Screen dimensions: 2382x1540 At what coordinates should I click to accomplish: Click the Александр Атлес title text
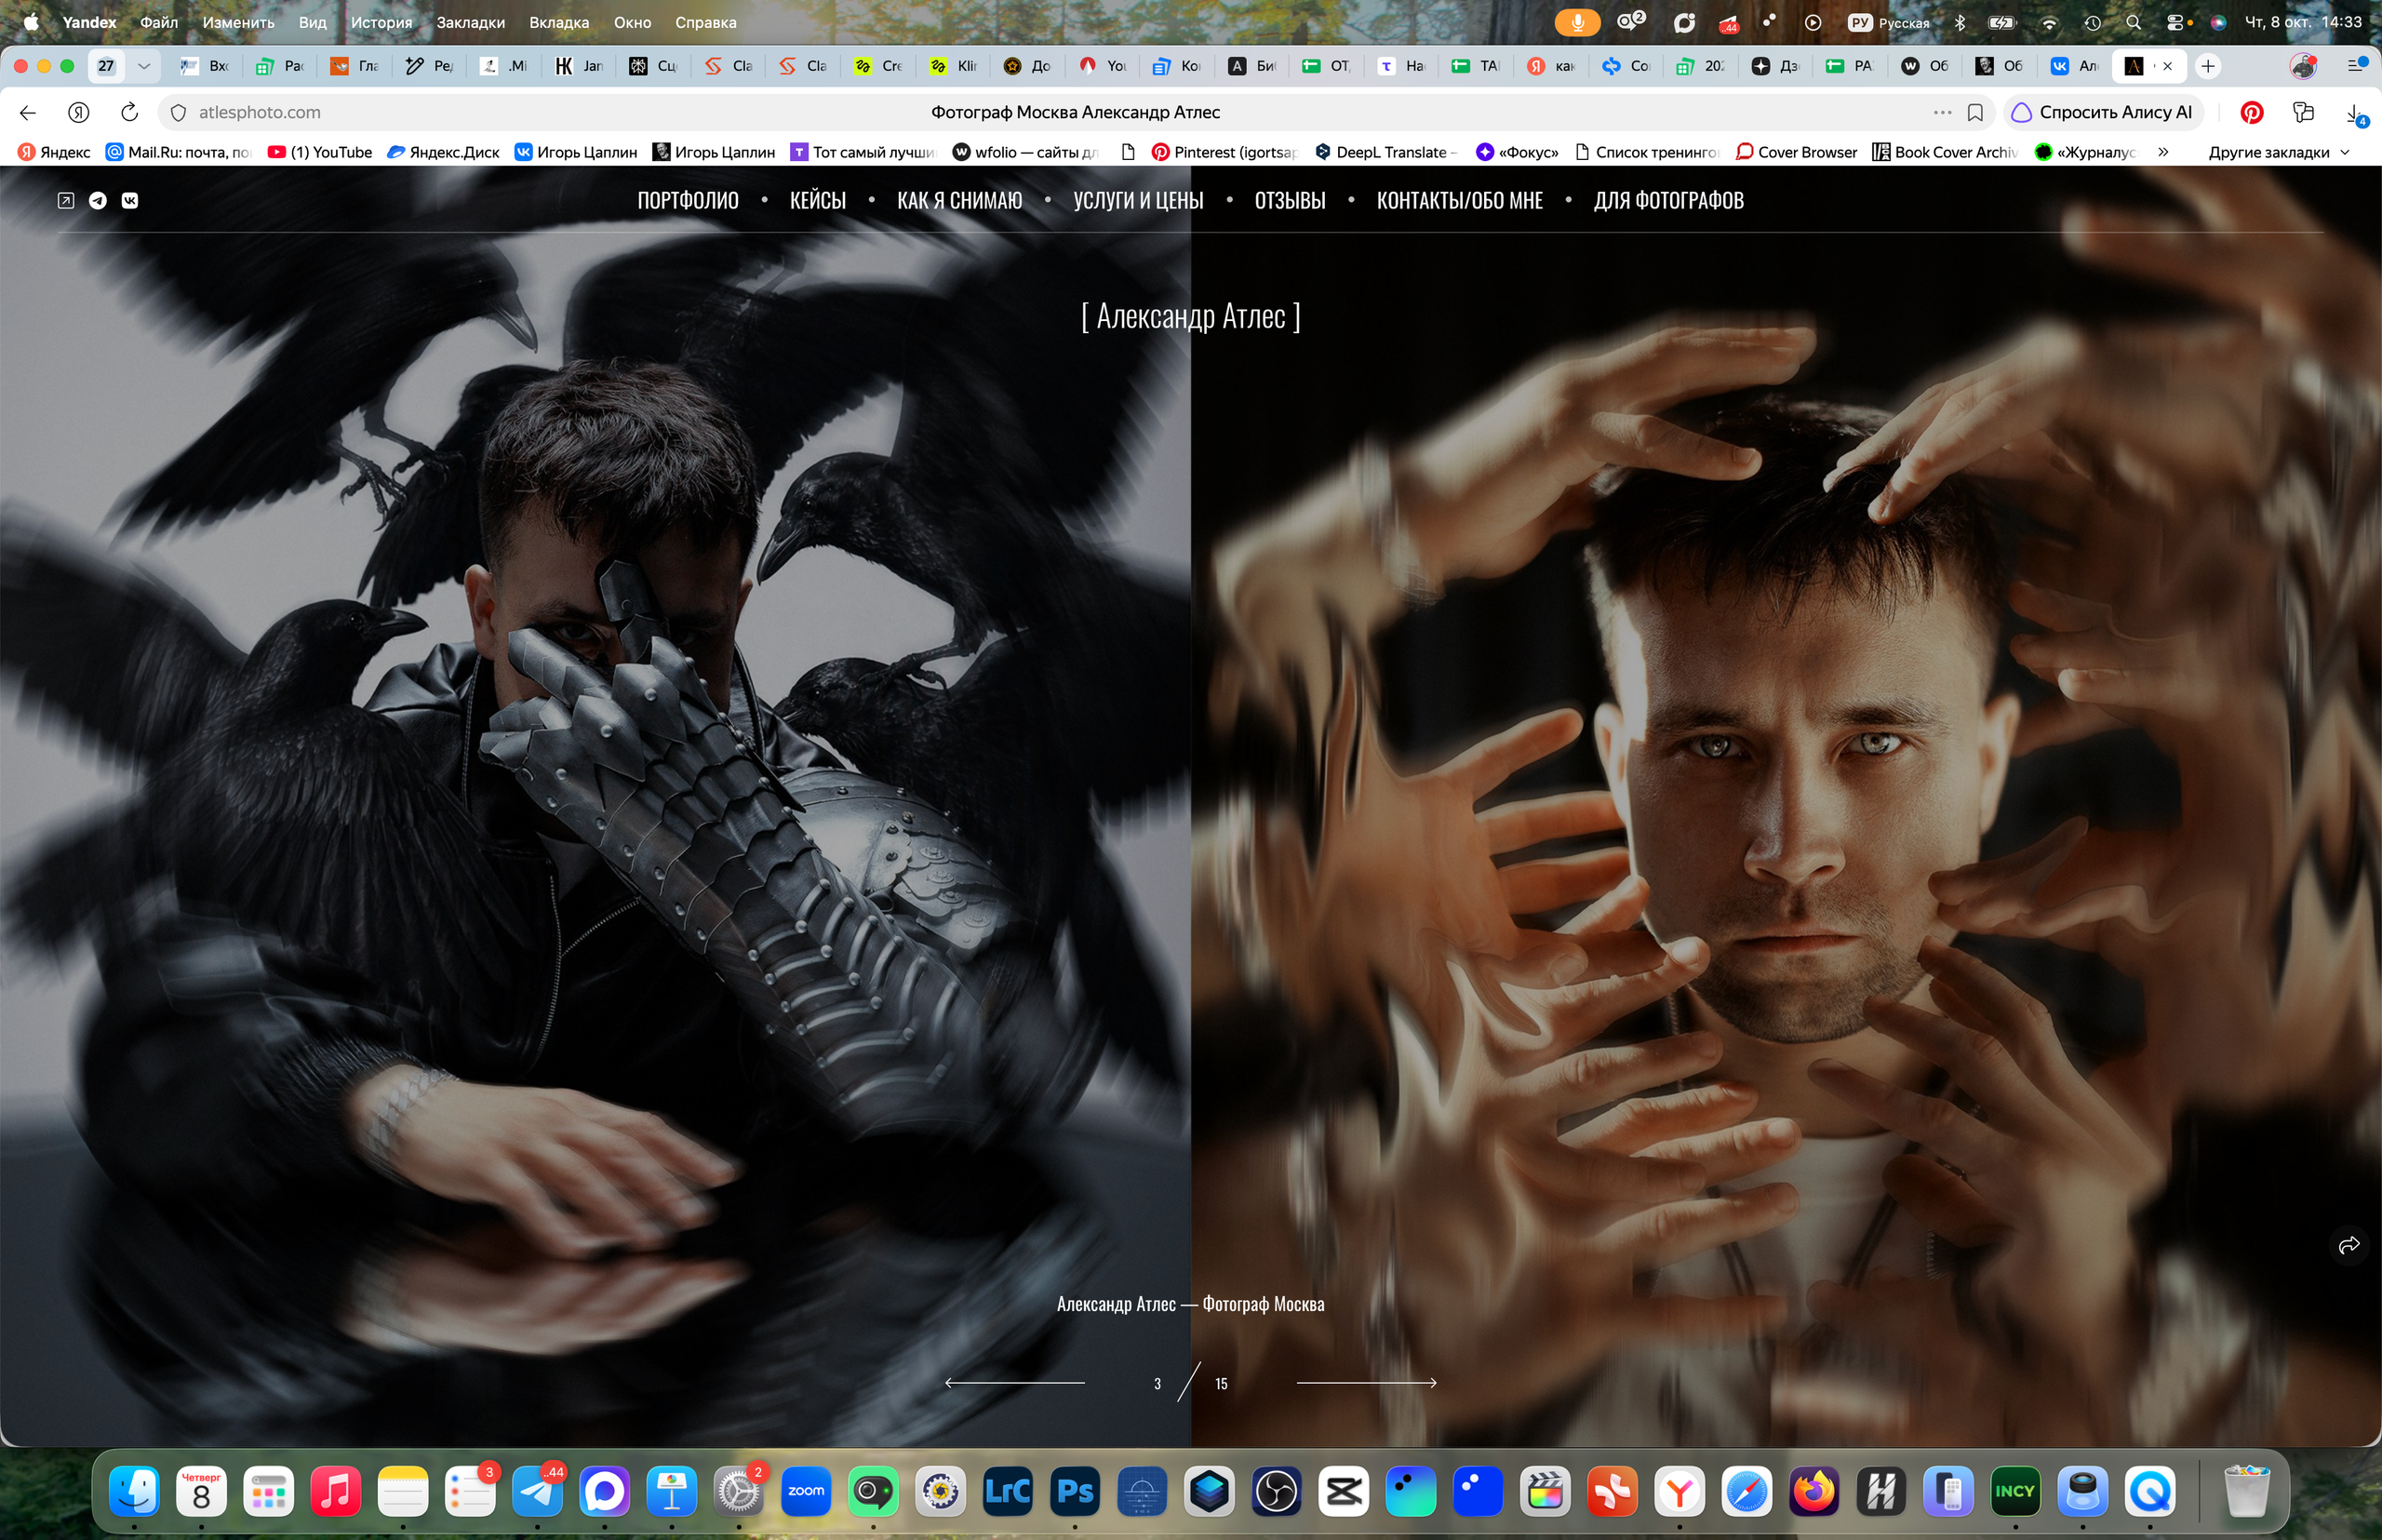pyautogui.click(x=1190, y=316)
